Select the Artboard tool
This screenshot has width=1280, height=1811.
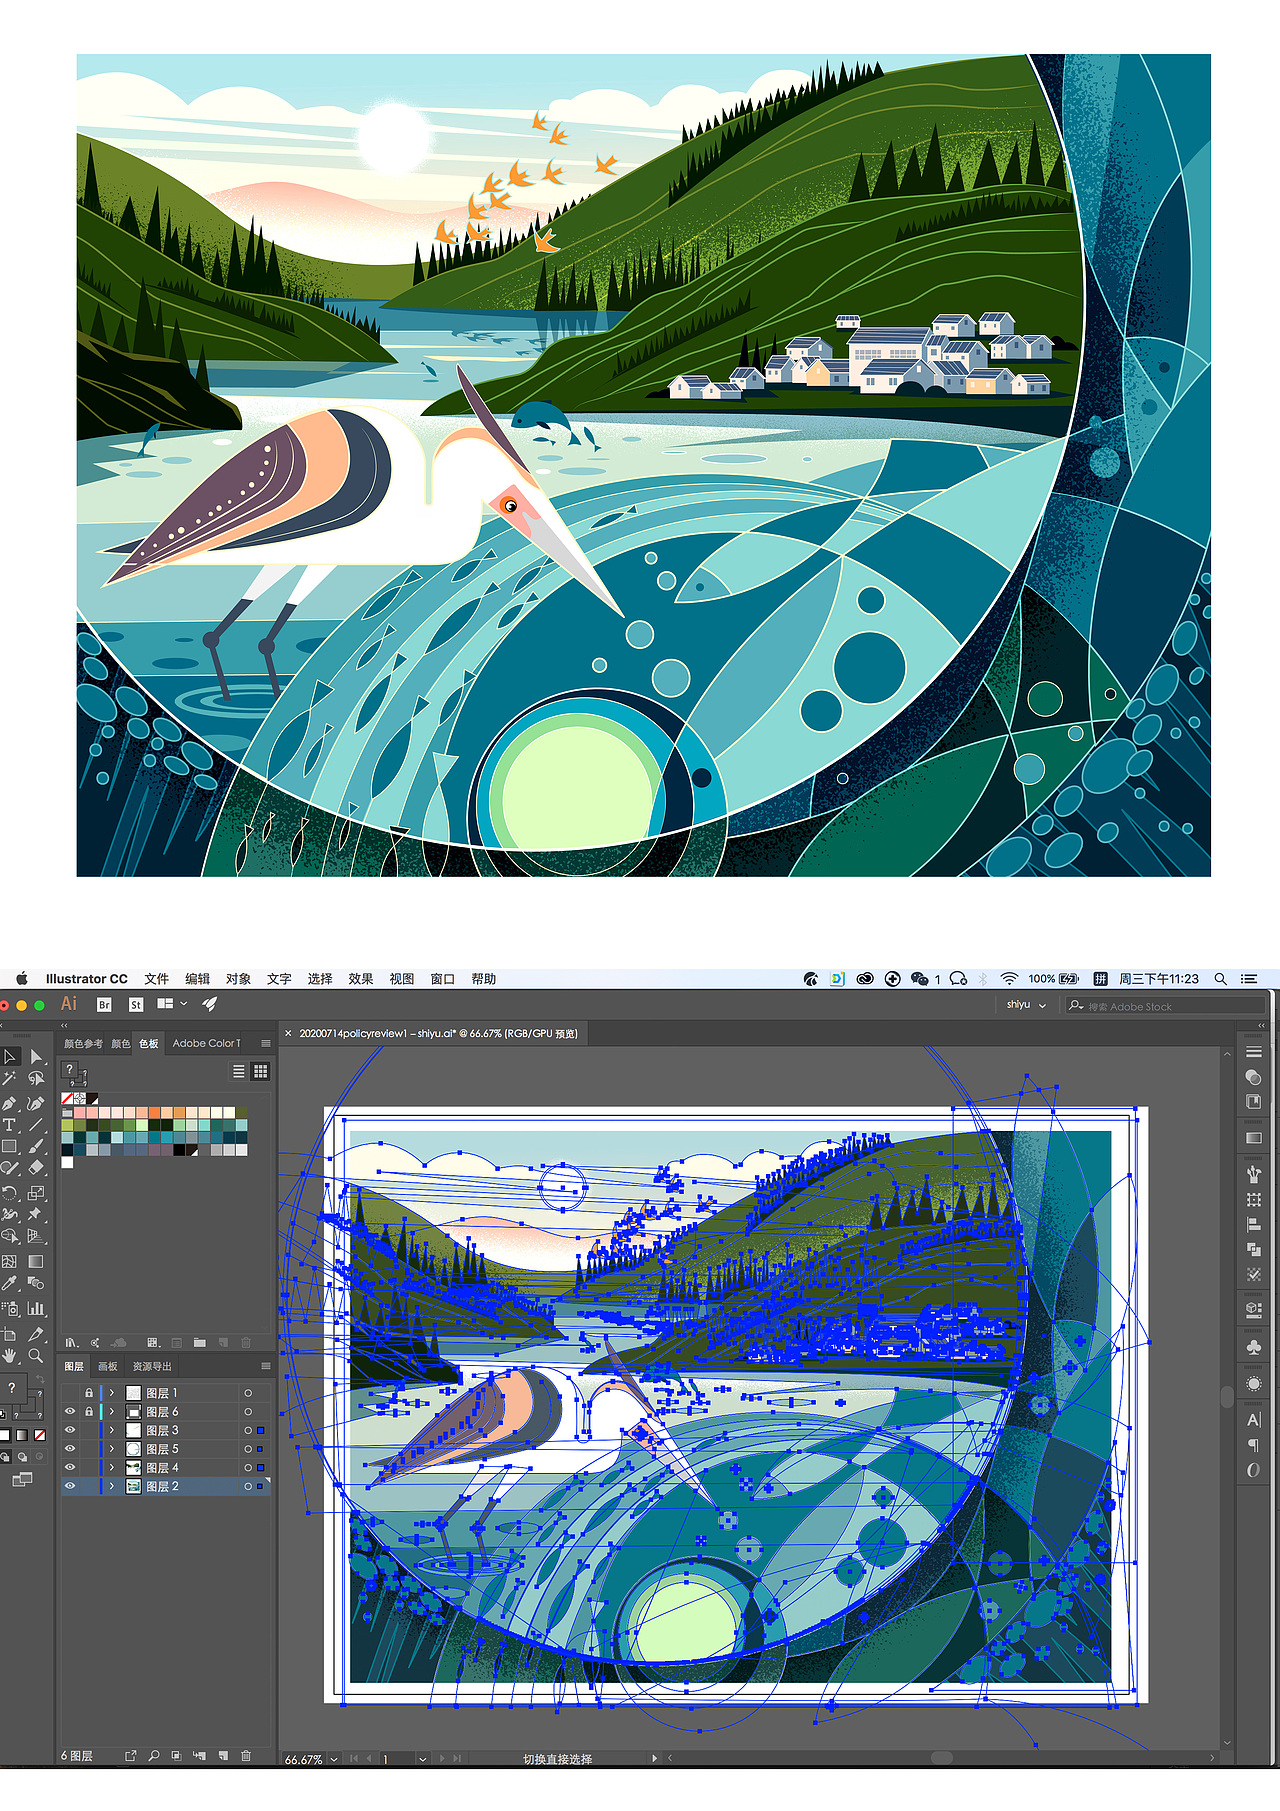pyautogui.click(x=10, y=1334)
